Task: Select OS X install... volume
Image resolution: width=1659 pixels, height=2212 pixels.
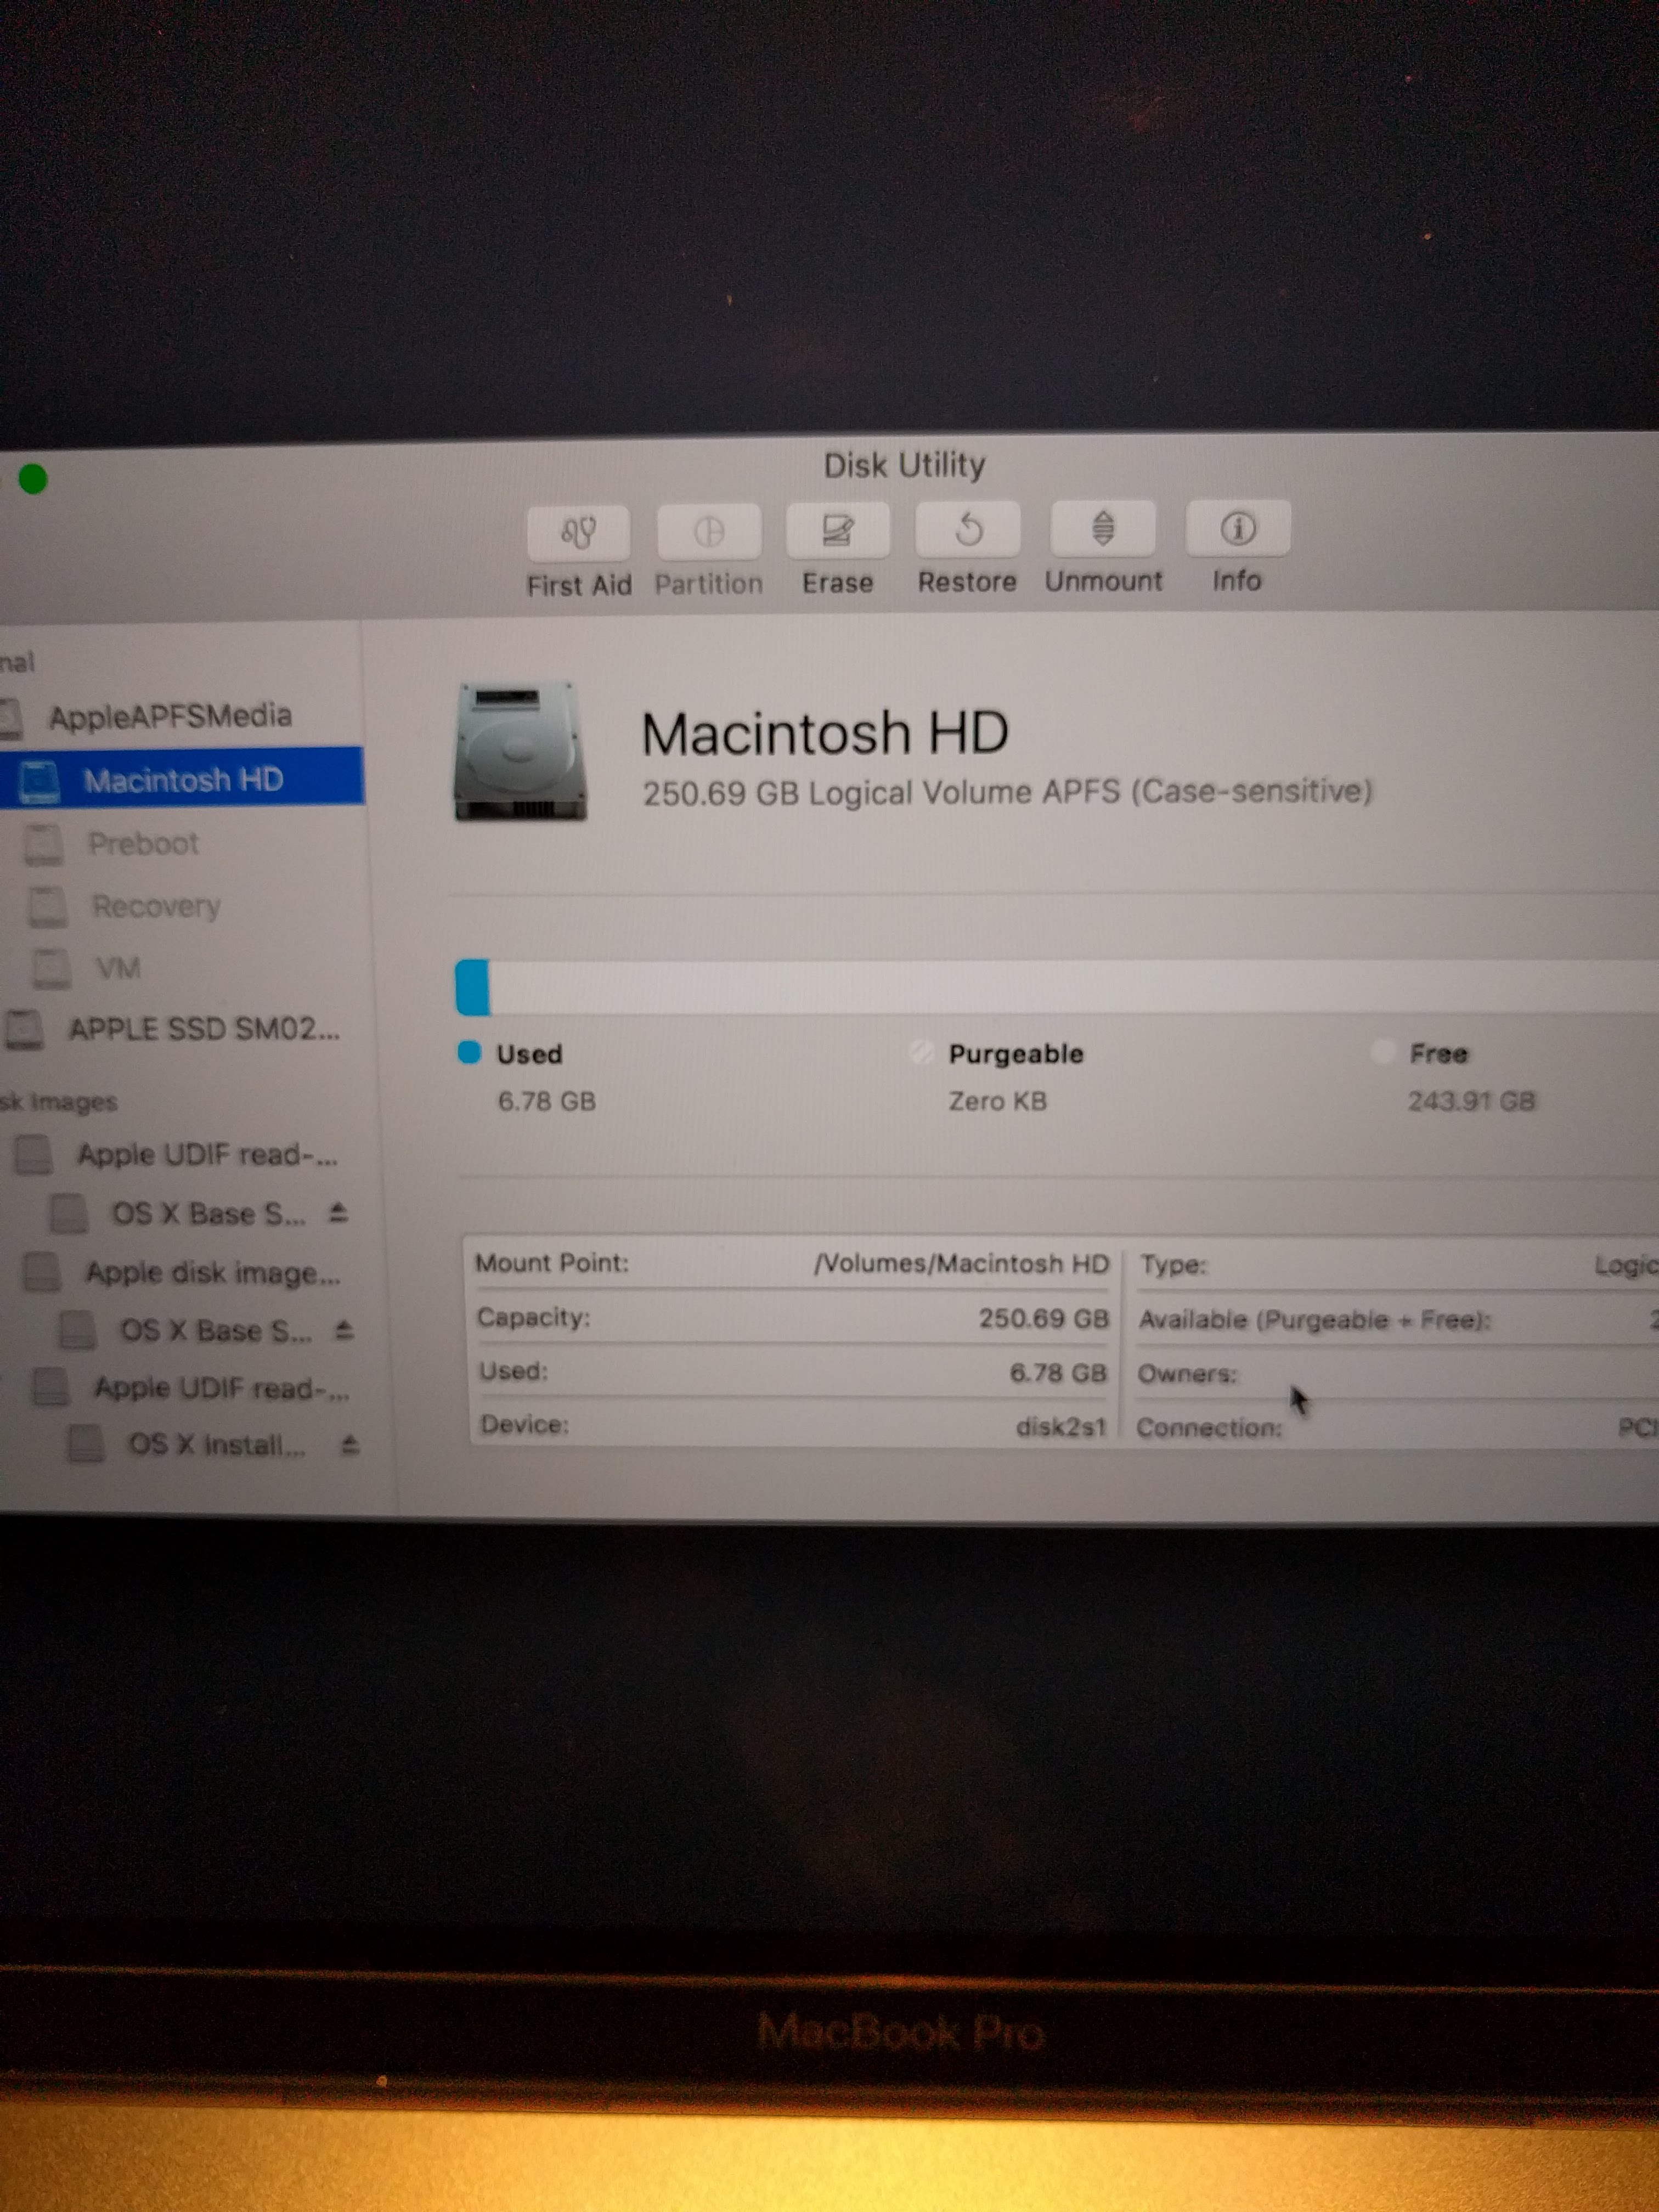Action: pos(216,1445)
